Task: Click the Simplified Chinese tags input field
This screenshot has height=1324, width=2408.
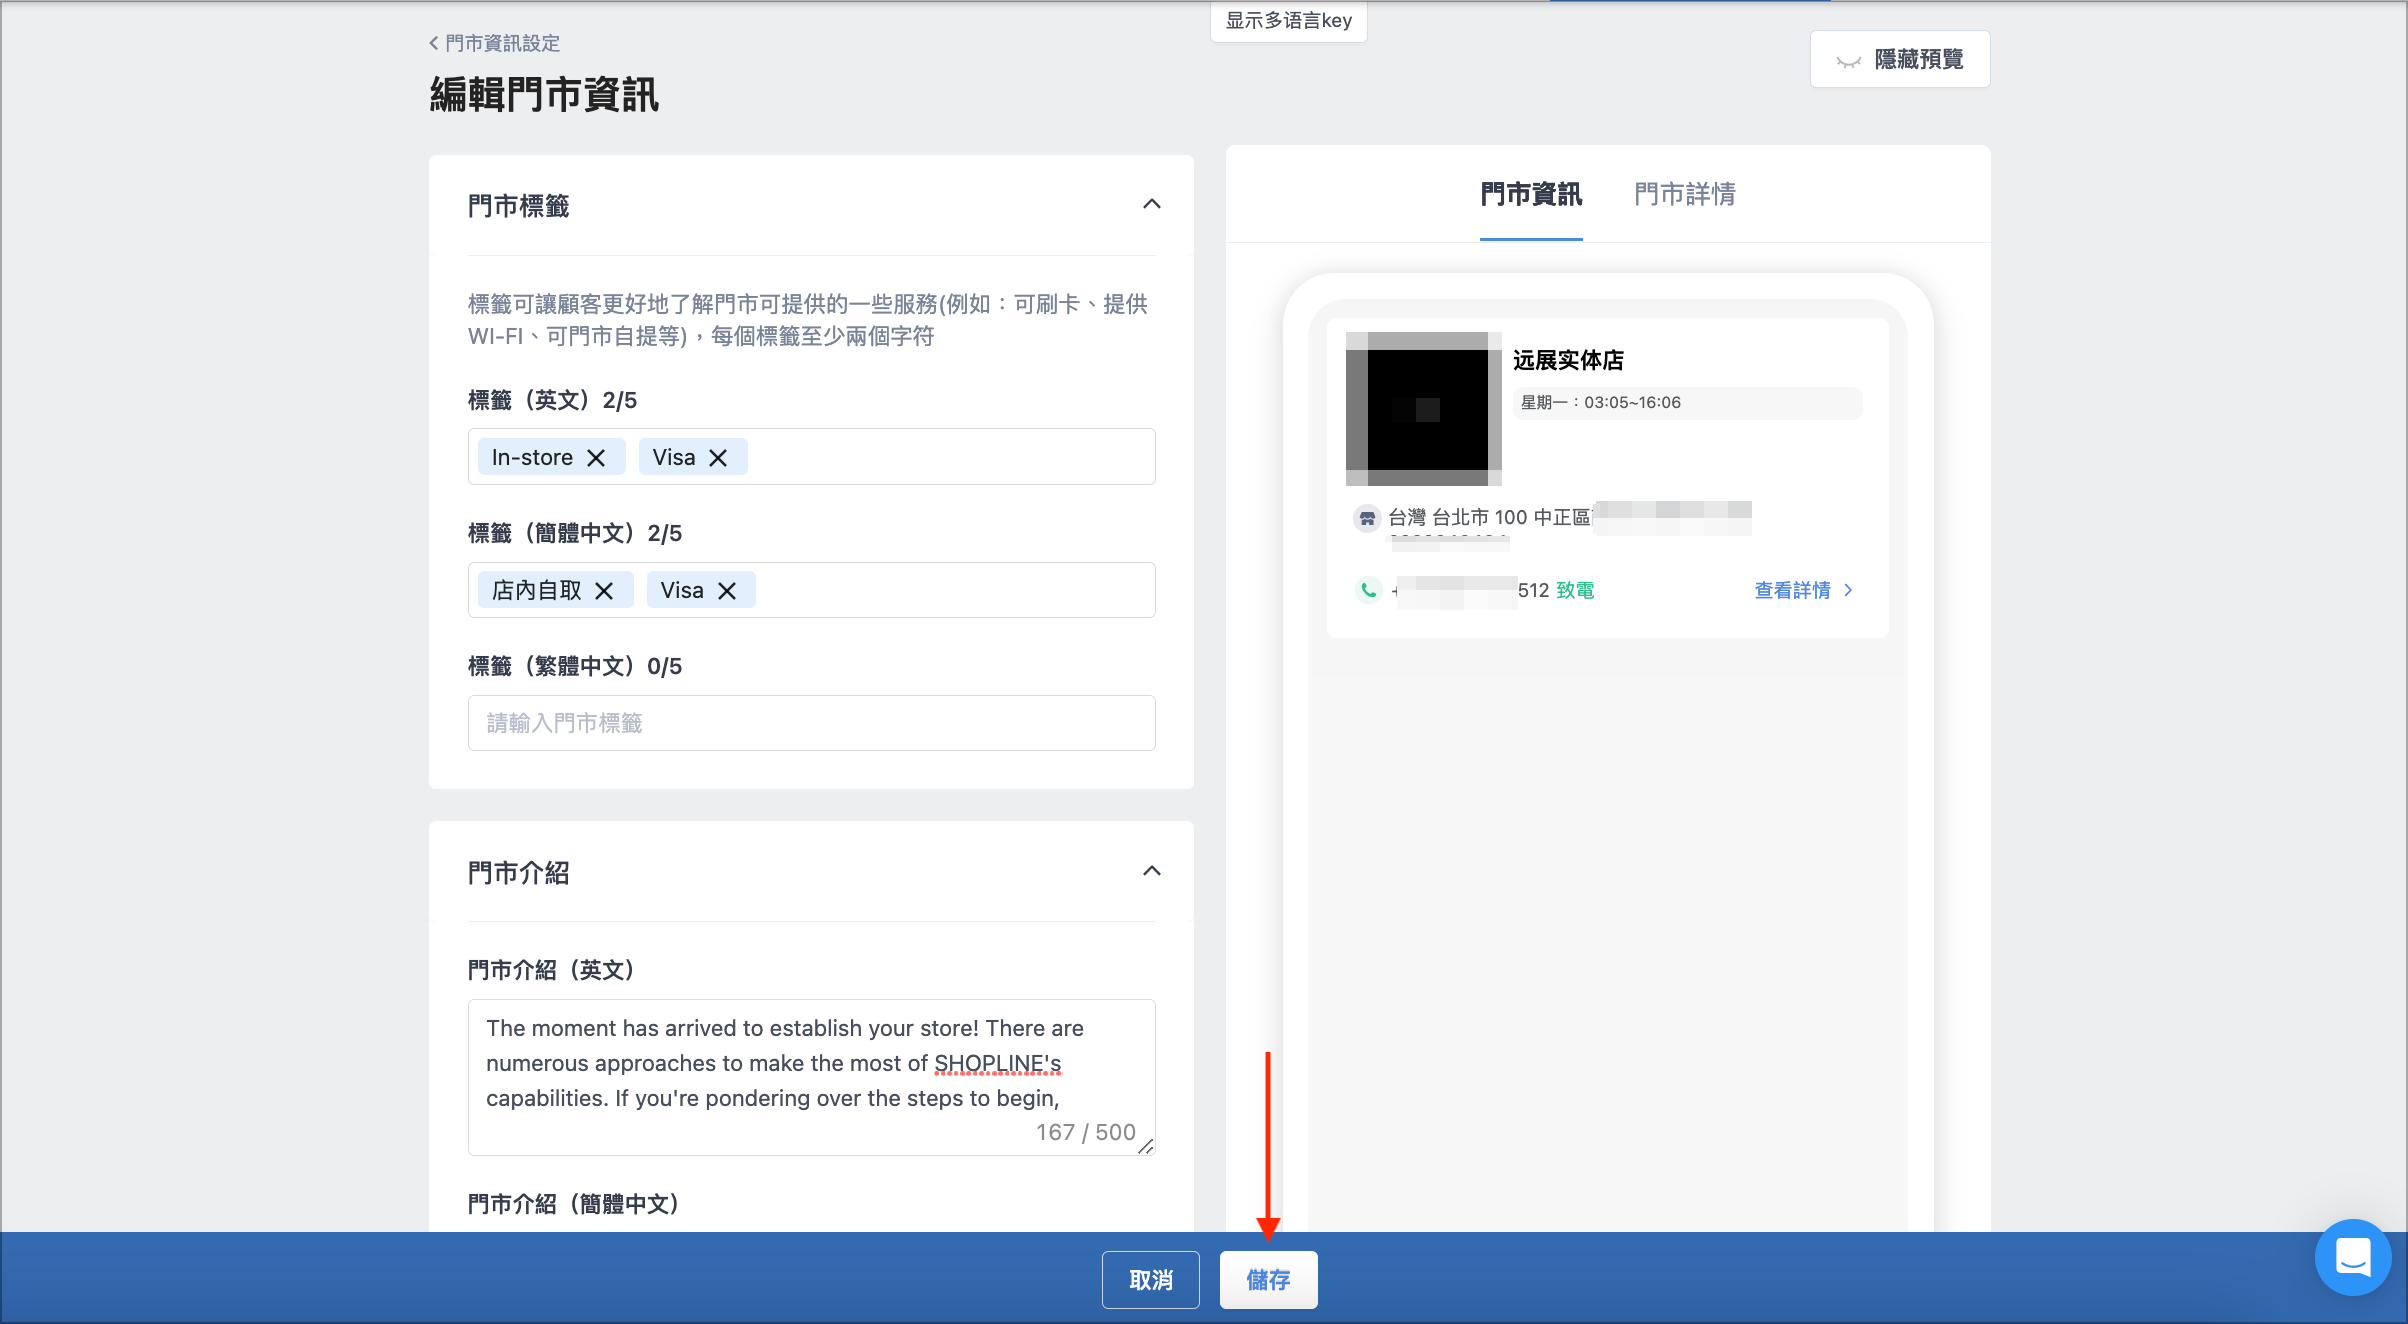Action: (x=812, y=590)
